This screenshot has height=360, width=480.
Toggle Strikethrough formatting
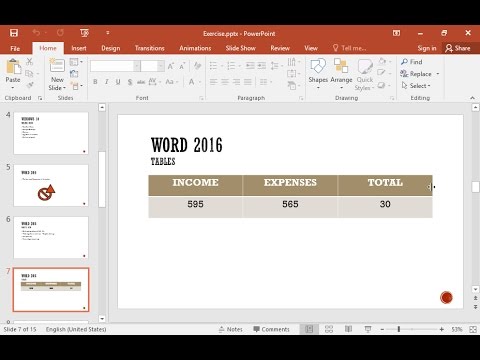[141, 82]
